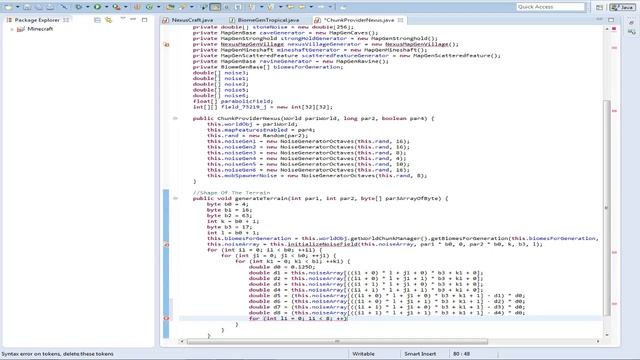Click the Print icon in toolbar
Screen dimensions: 640x360
pos(50,7)
